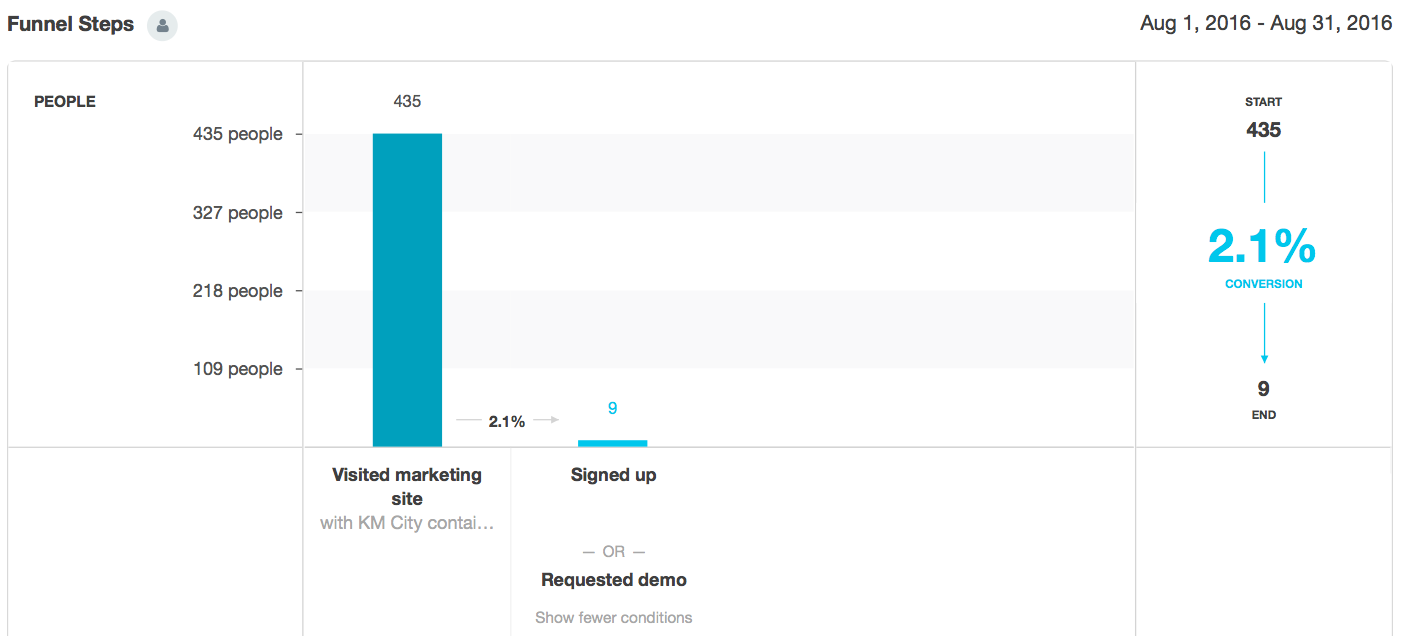The width and height of the screenshot is (1403, 636).
Task: Click the OR separator between conditions
Action: coord(613,552)
